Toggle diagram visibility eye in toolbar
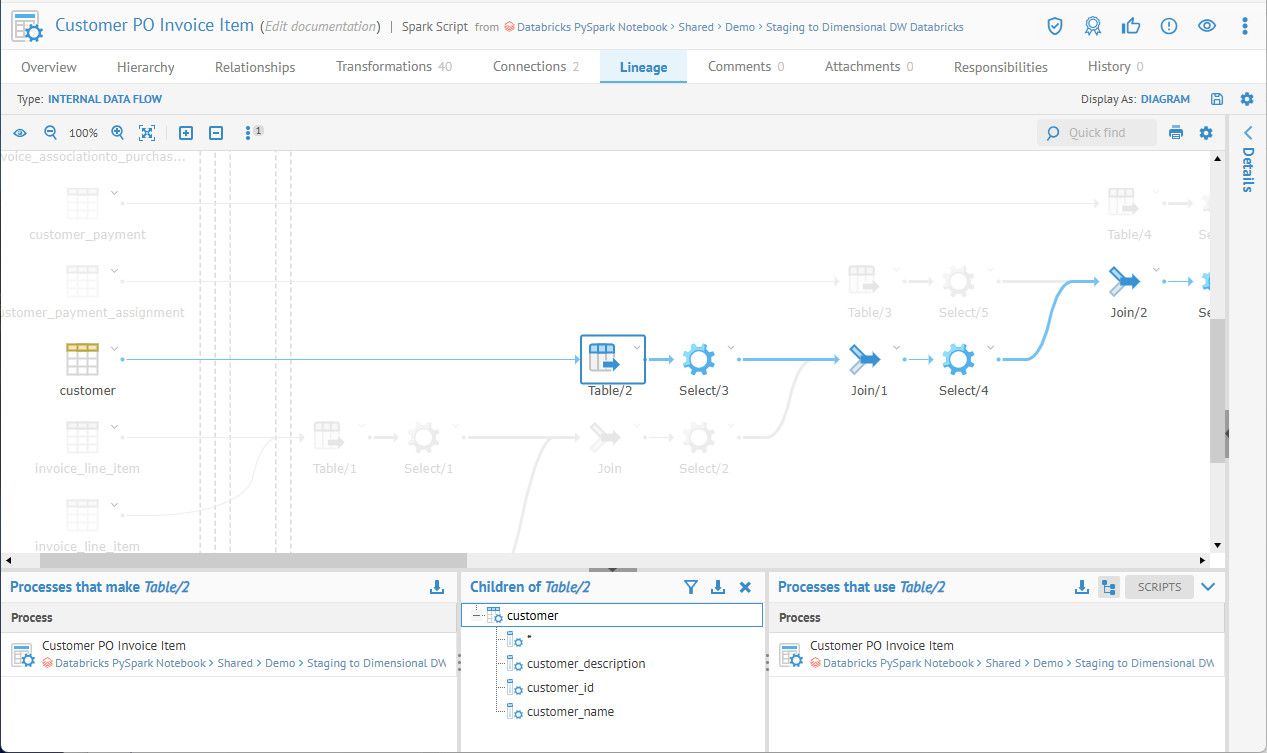The width and height of the screenshot is (1267, 753). point(20,133)
